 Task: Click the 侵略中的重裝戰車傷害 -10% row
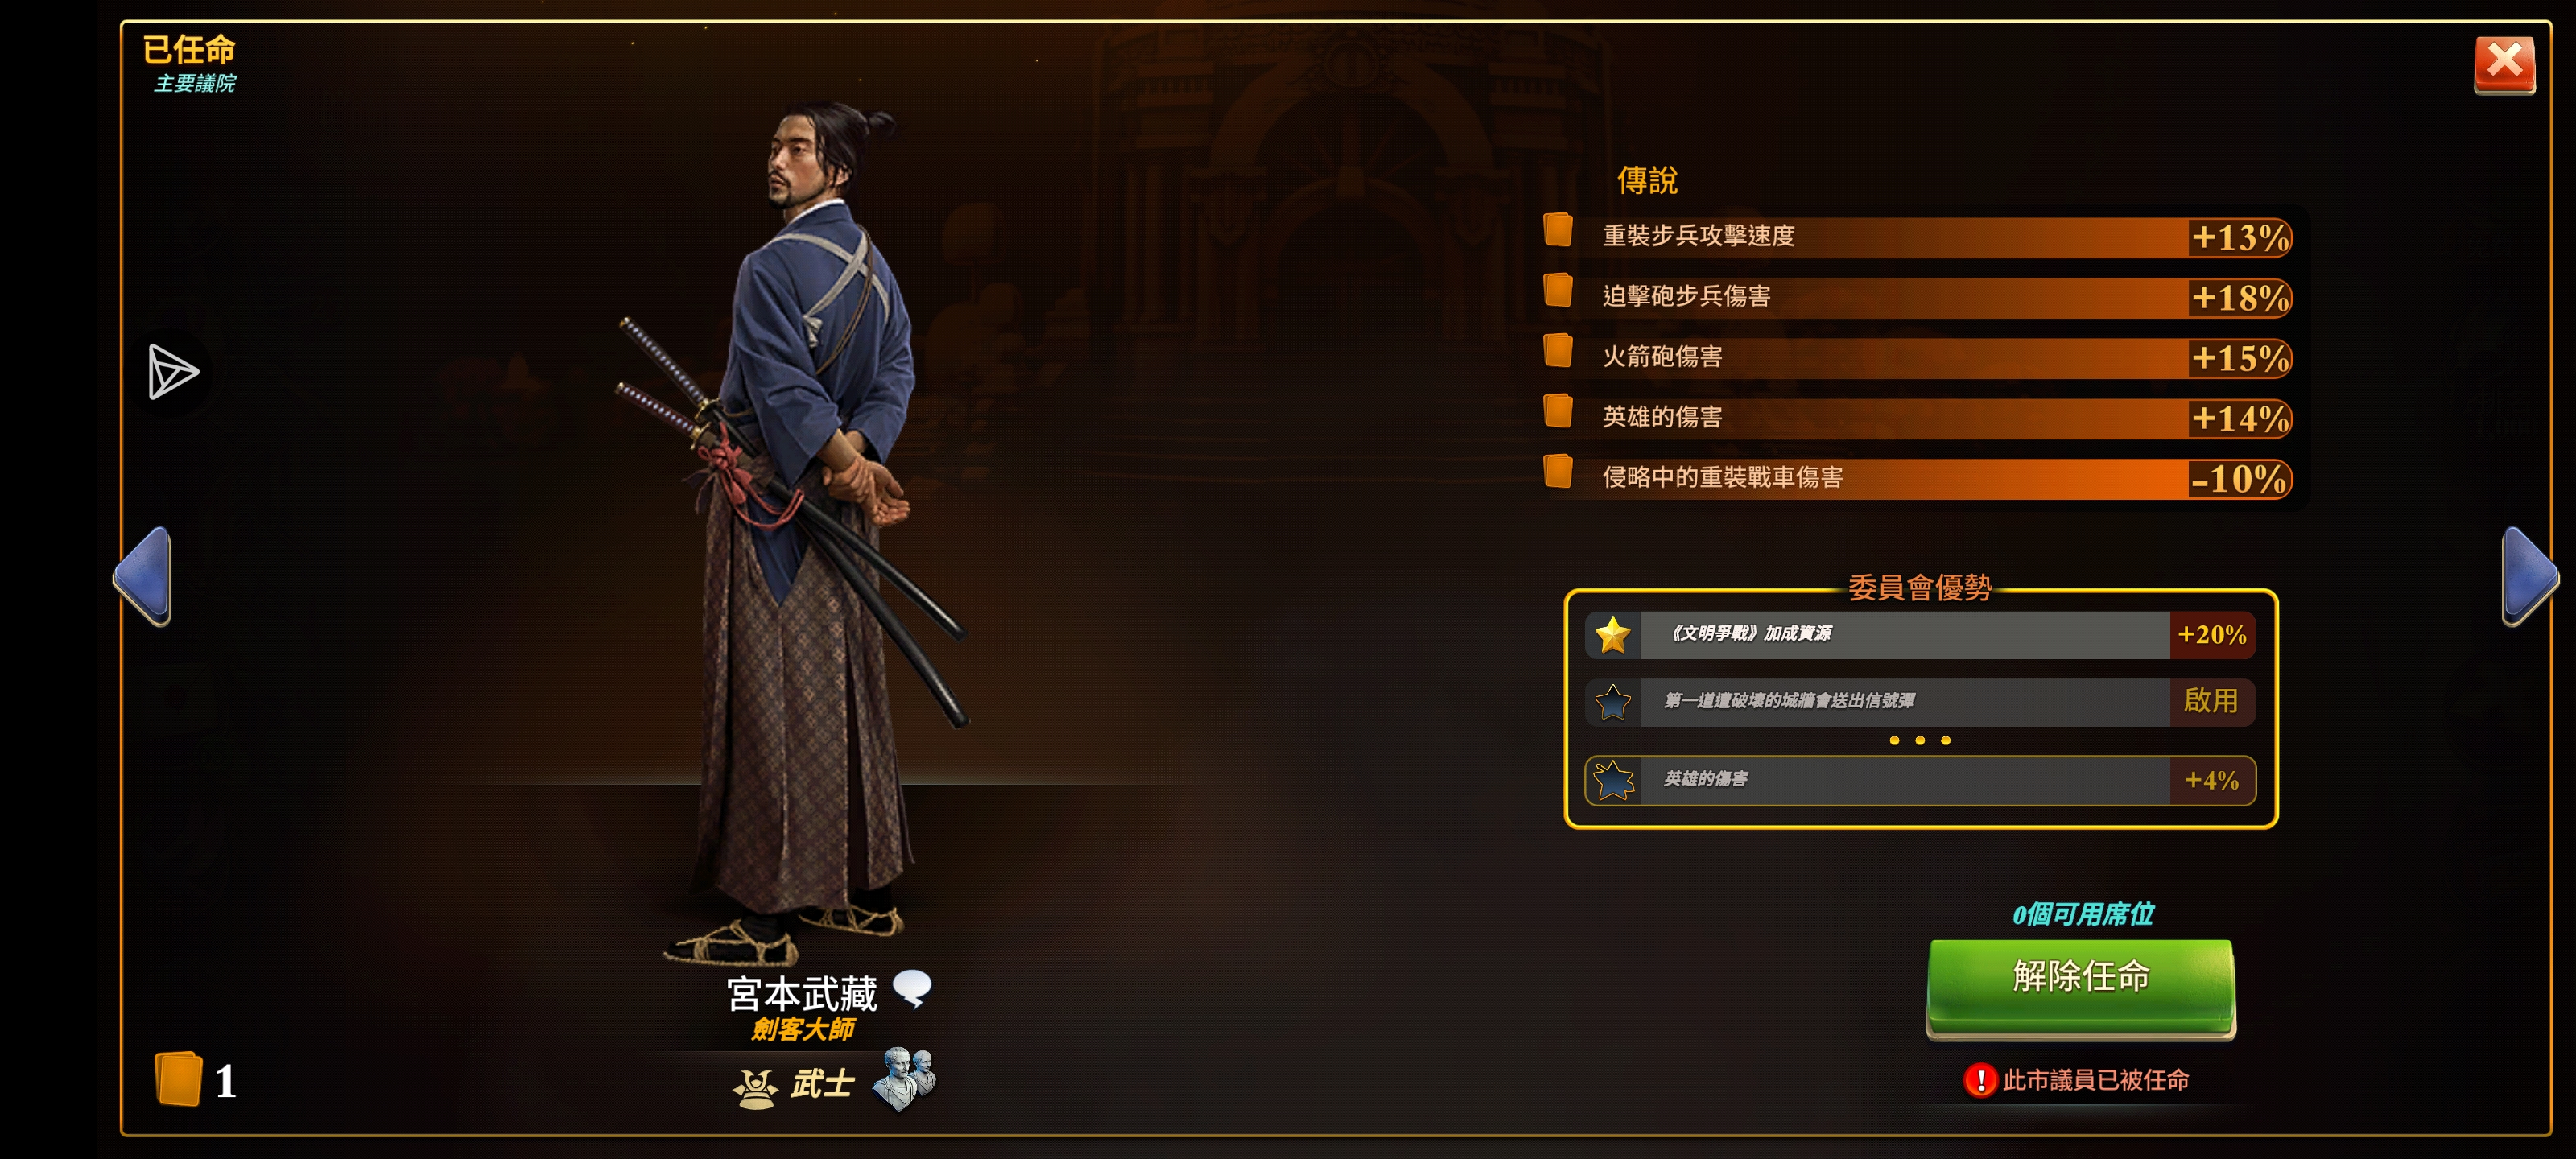[1917, 478]
